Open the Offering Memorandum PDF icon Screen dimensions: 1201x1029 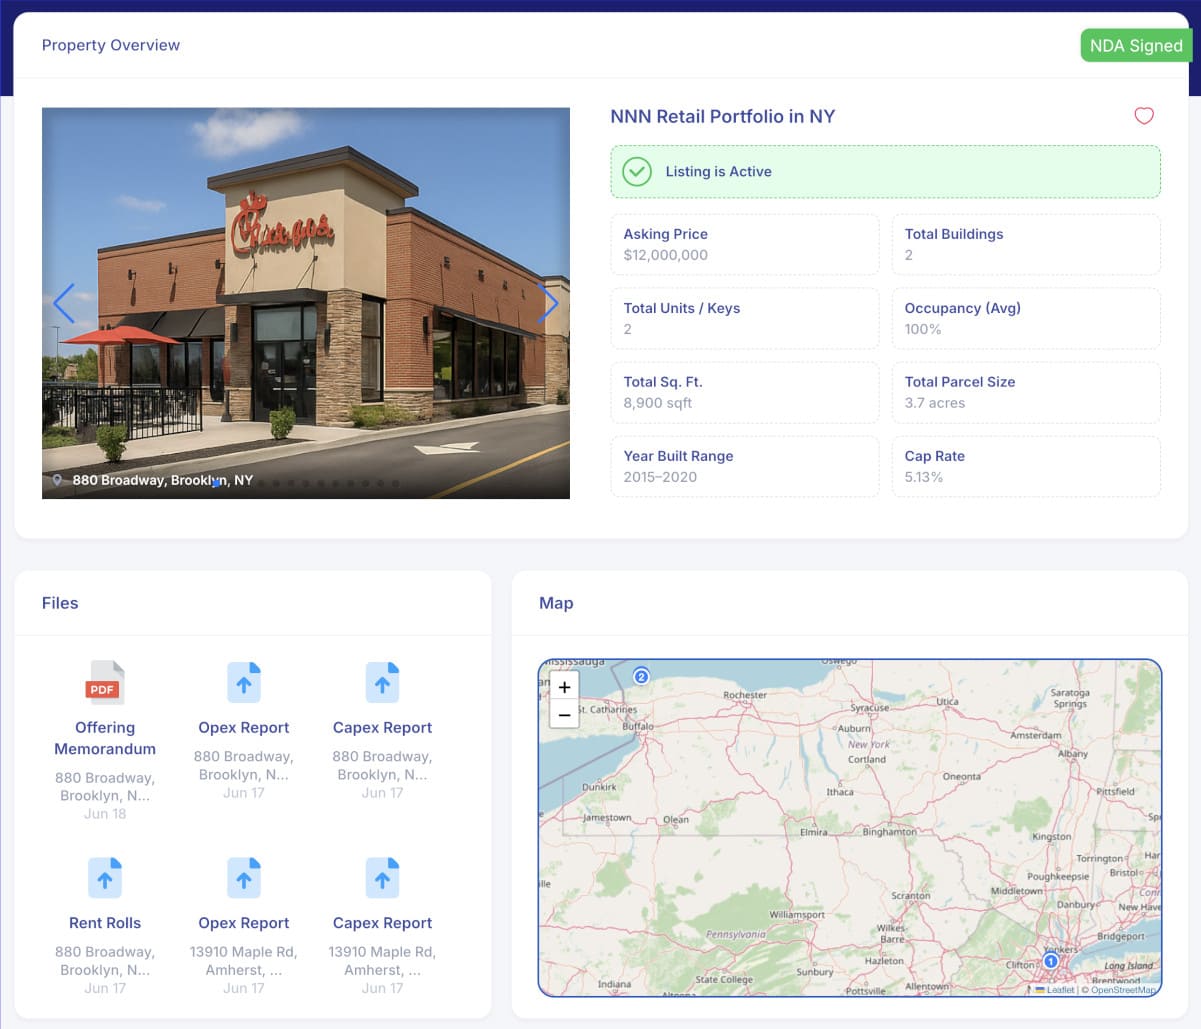pos(105,683)
